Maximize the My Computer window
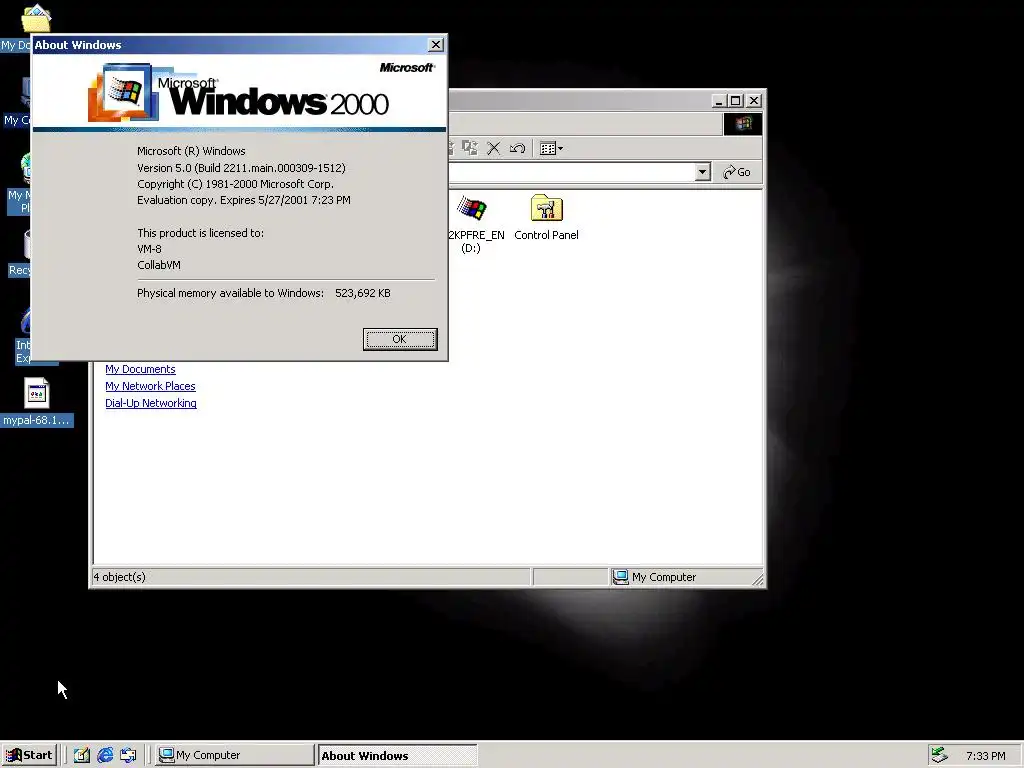 735,101
